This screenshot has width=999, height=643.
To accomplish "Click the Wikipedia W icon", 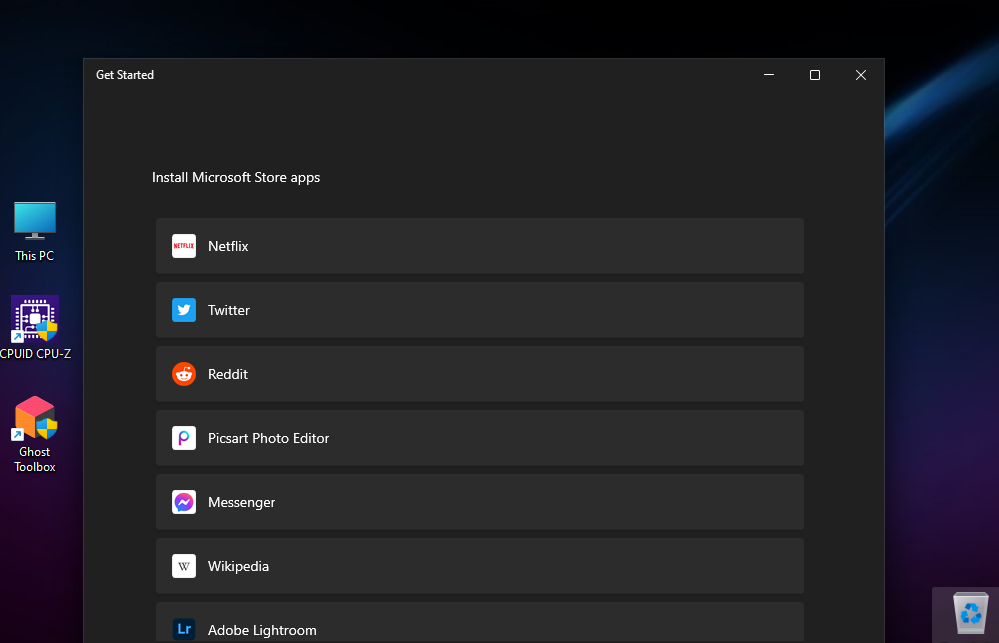I will (183, 566).
